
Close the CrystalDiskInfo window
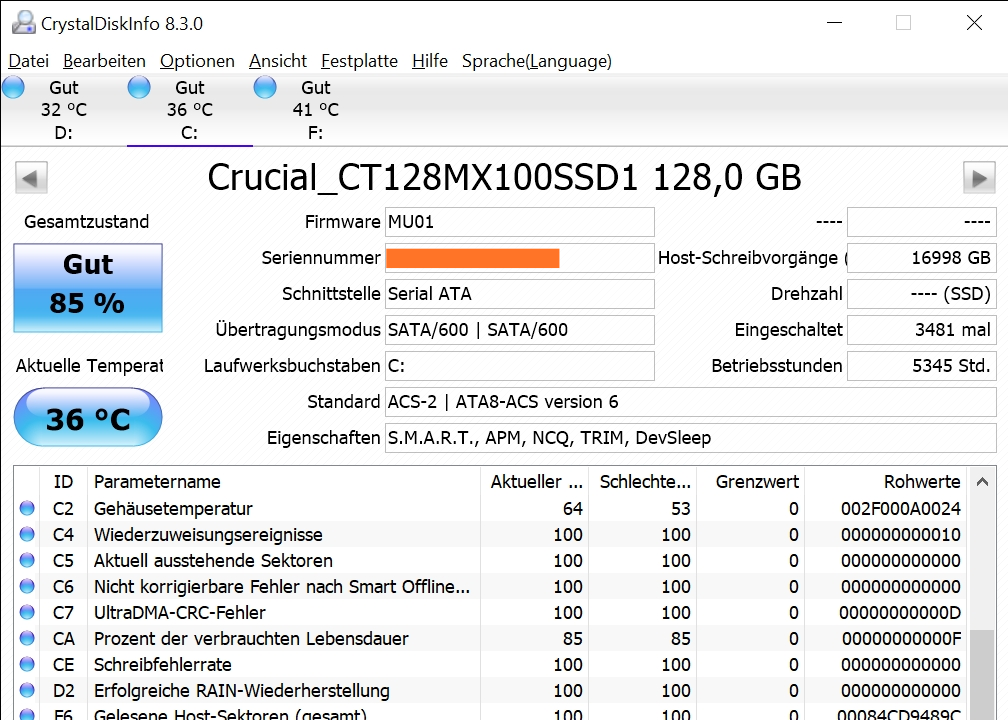pos(975,23)
